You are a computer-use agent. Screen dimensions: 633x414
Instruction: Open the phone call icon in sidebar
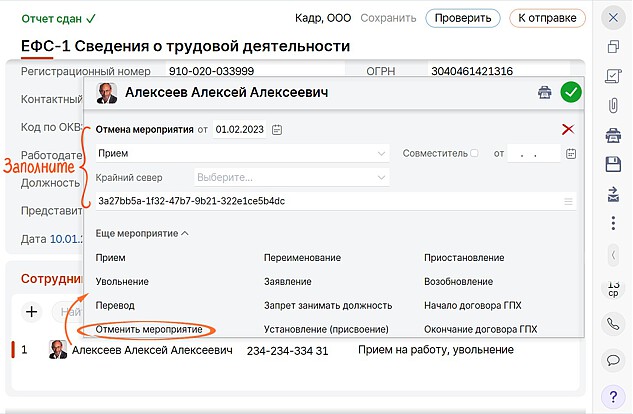click(x=613, y=324)
